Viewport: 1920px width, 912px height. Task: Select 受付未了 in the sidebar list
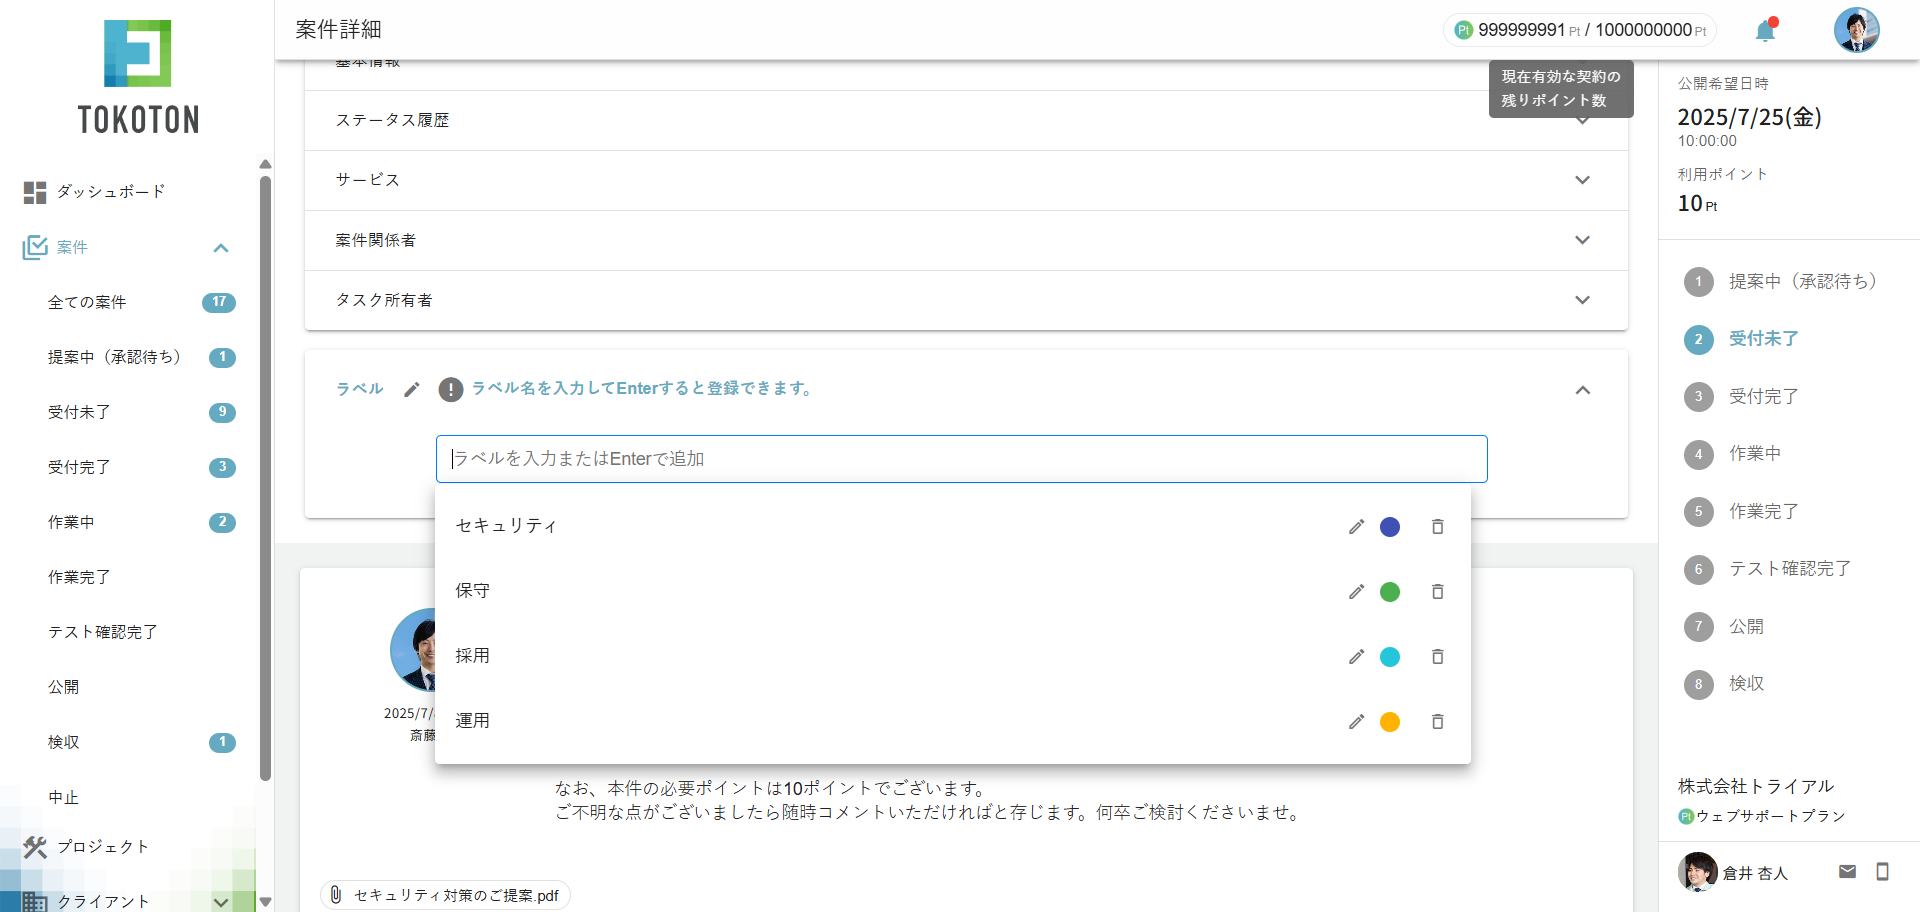[80, 413]
